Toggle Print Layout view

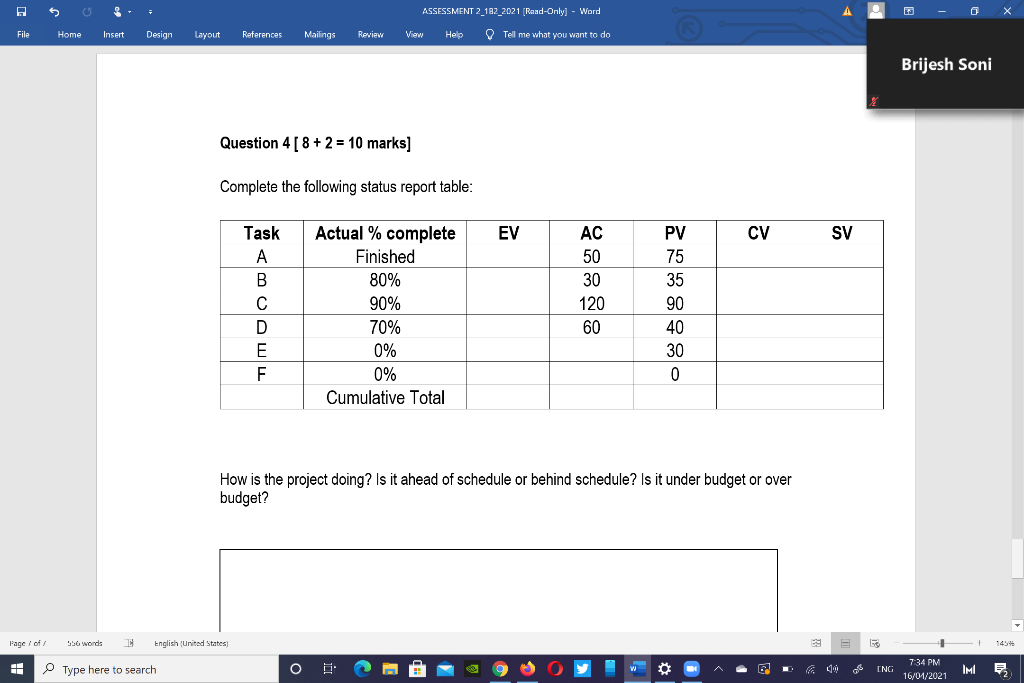845,643
